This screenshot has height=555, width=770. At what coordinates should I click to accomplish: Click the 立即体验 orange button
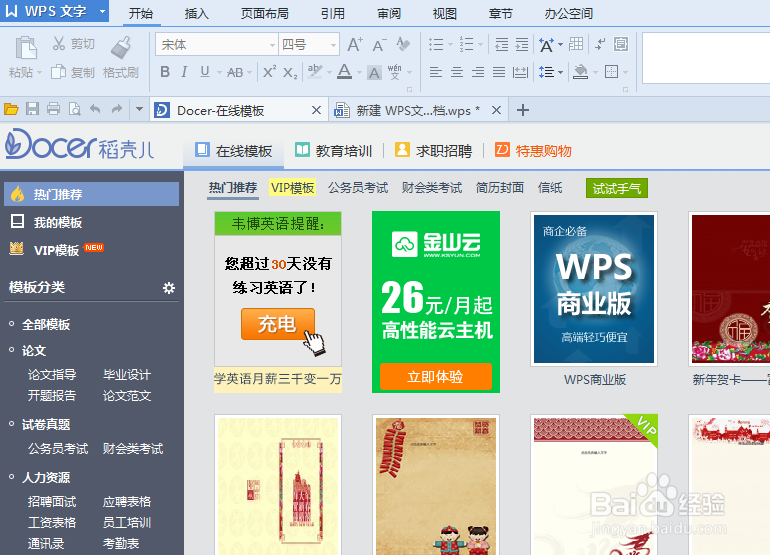[x=436, y=377]
